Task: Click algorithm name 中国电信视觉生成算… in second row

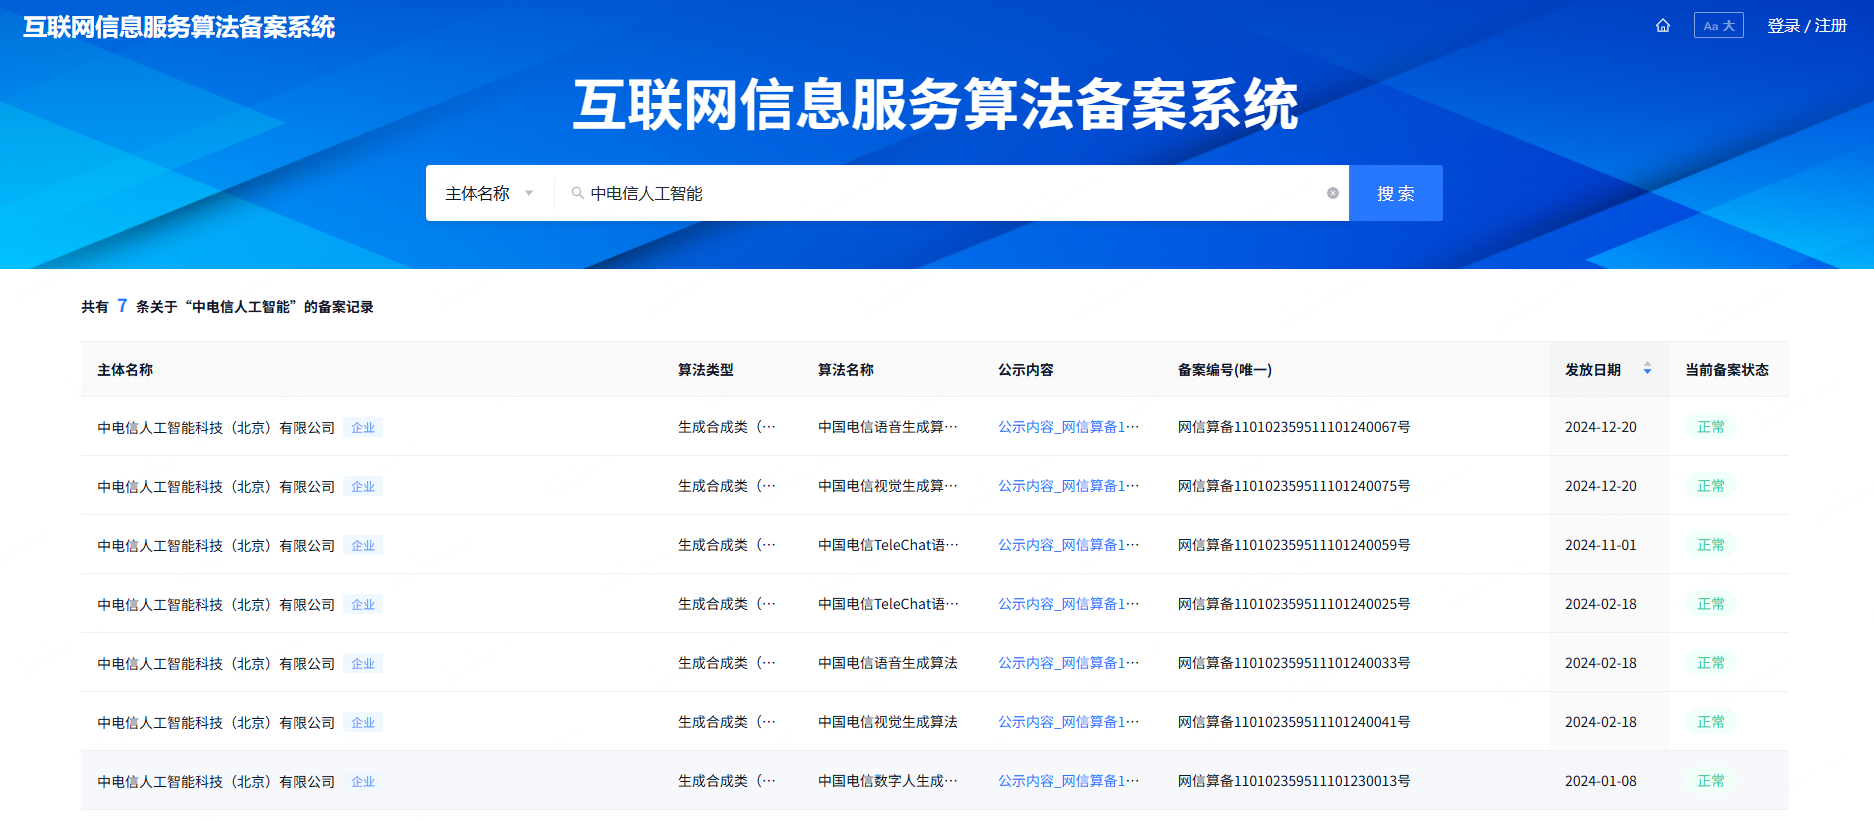Action: (x=888, y=486)
